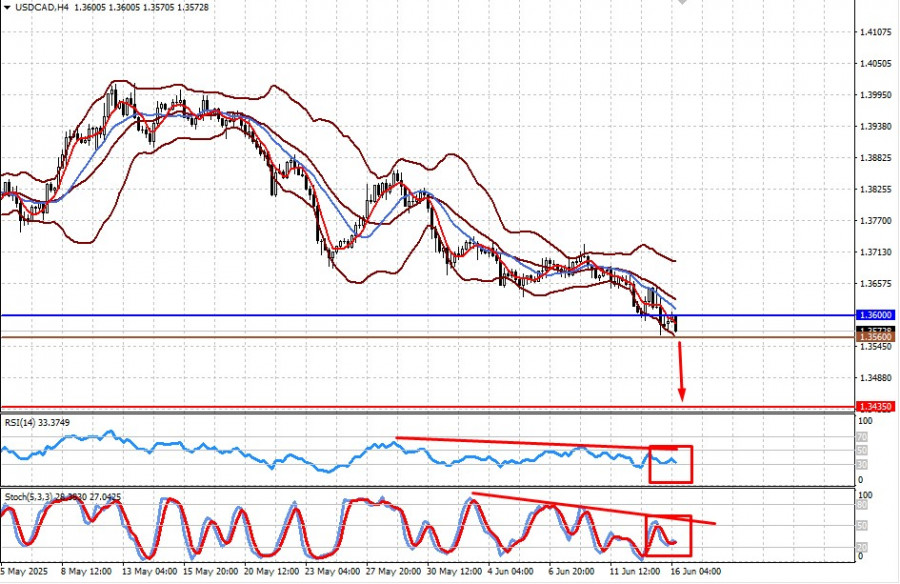Click the 1.38825 price axis label

click(x=876, y=157)
